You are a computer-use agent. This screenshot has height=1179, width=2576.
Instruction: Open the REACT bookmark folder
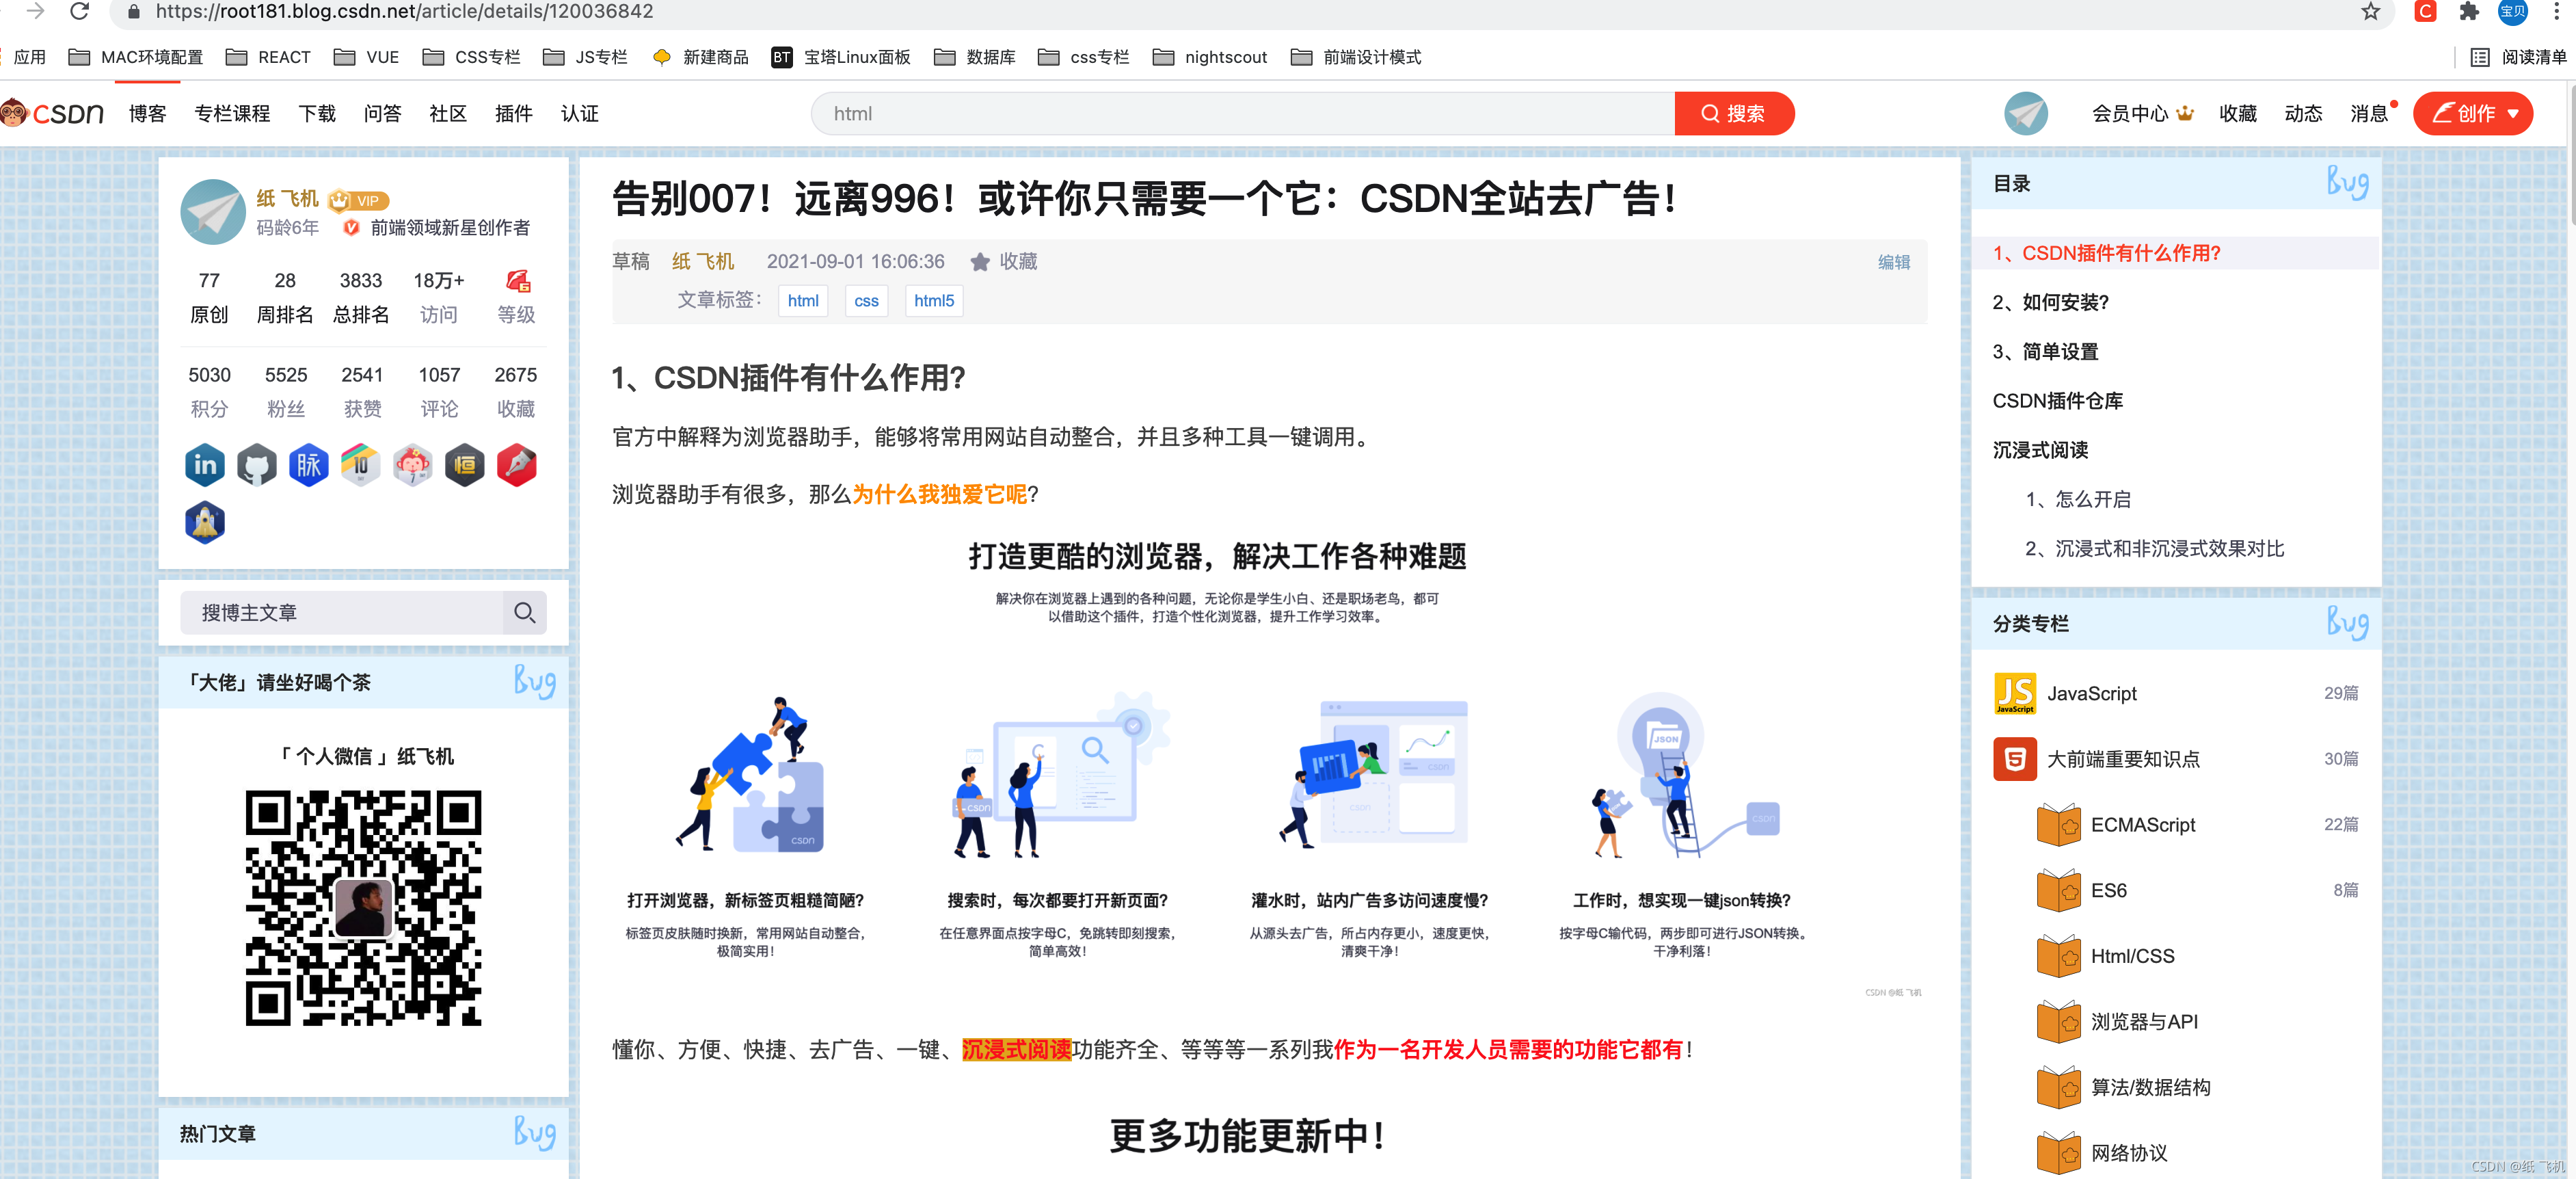tap(268, 57)
